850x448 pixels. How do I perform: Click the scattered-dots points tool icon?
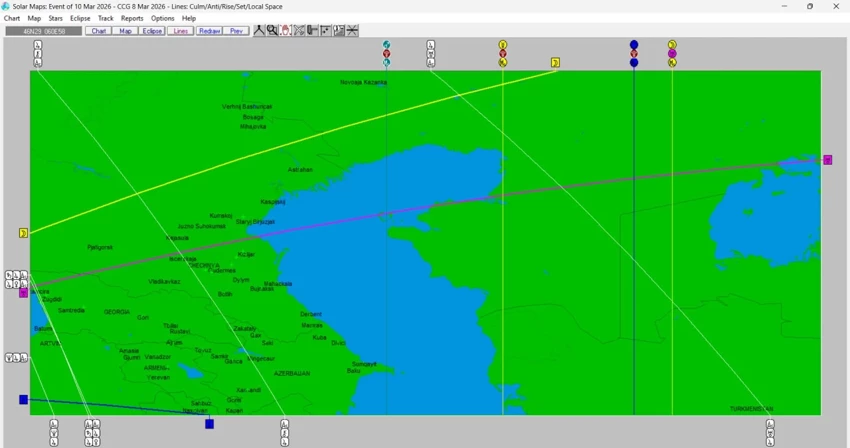click(x=325, y=30)
